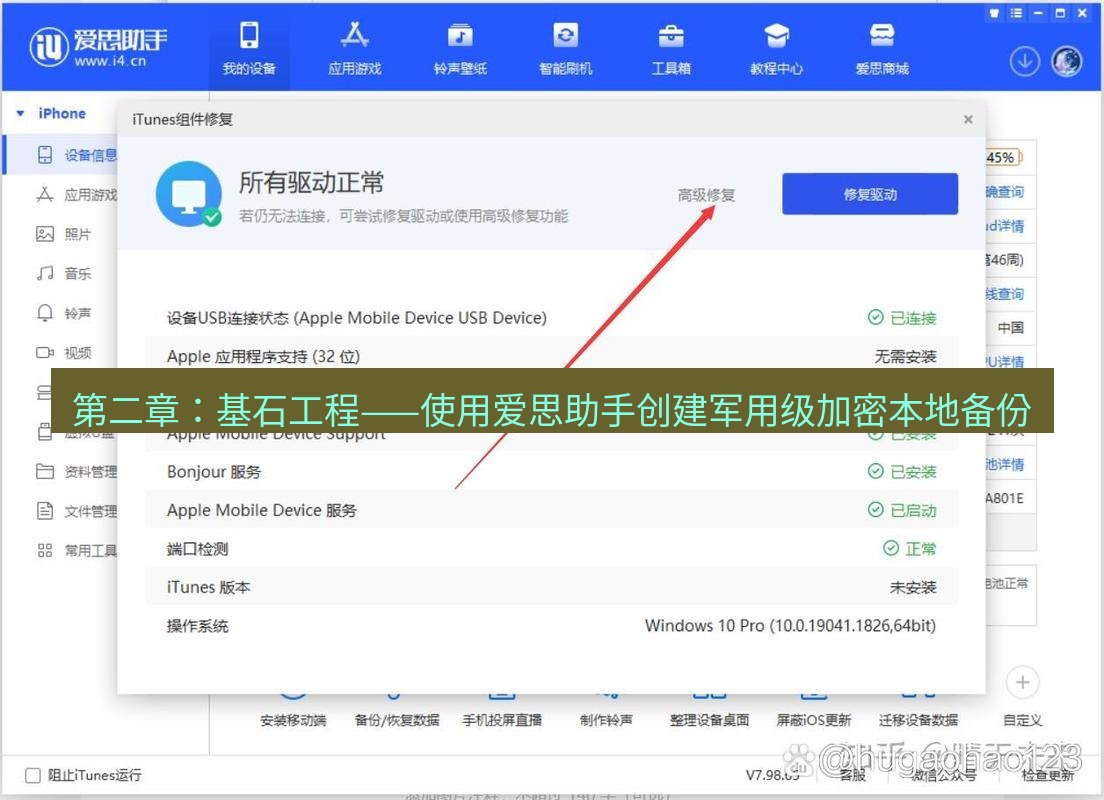Click iTunes 版本 row label
The height and width of the screenshot is (800, 1104).
click(x=208, y=587)
